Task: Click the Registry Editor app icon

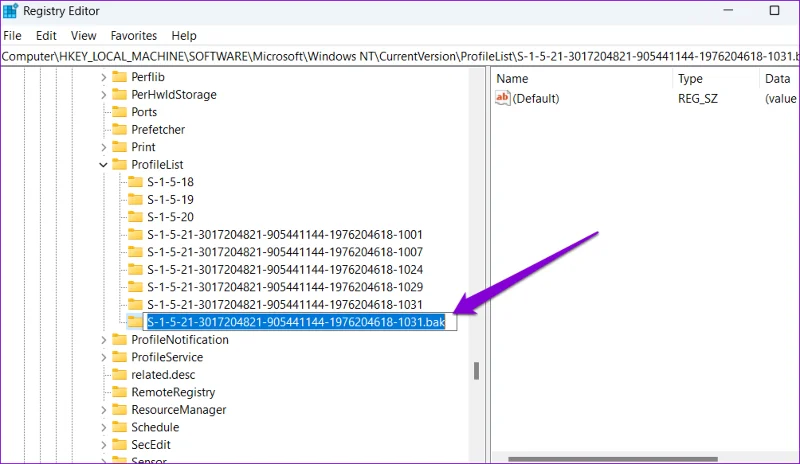Action: [x=10, y=11]
